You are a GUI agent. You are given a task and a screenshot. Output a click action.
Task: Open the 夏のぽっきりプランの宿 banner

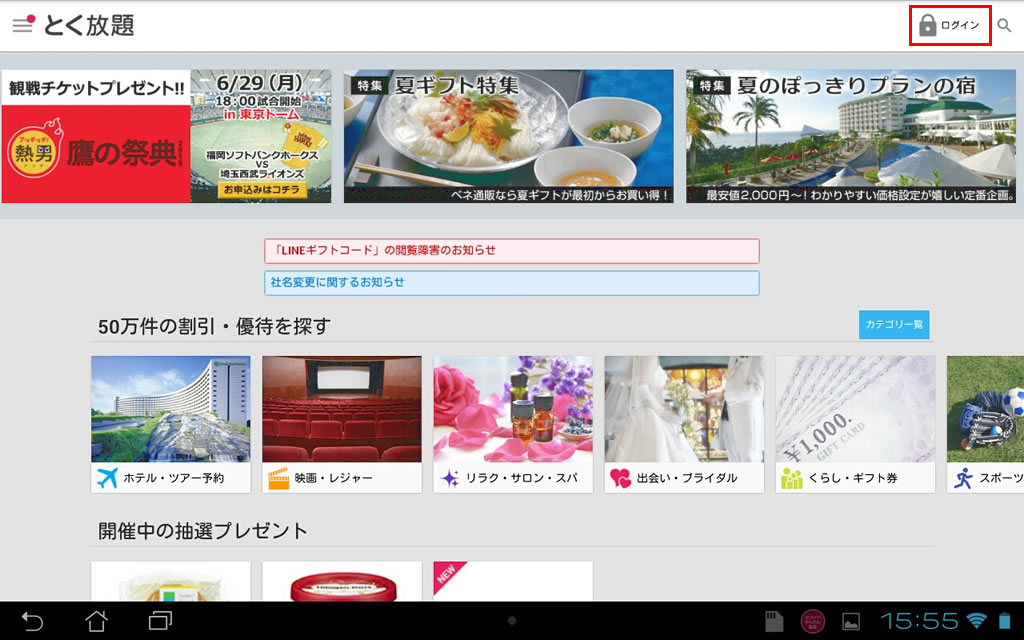850,136
